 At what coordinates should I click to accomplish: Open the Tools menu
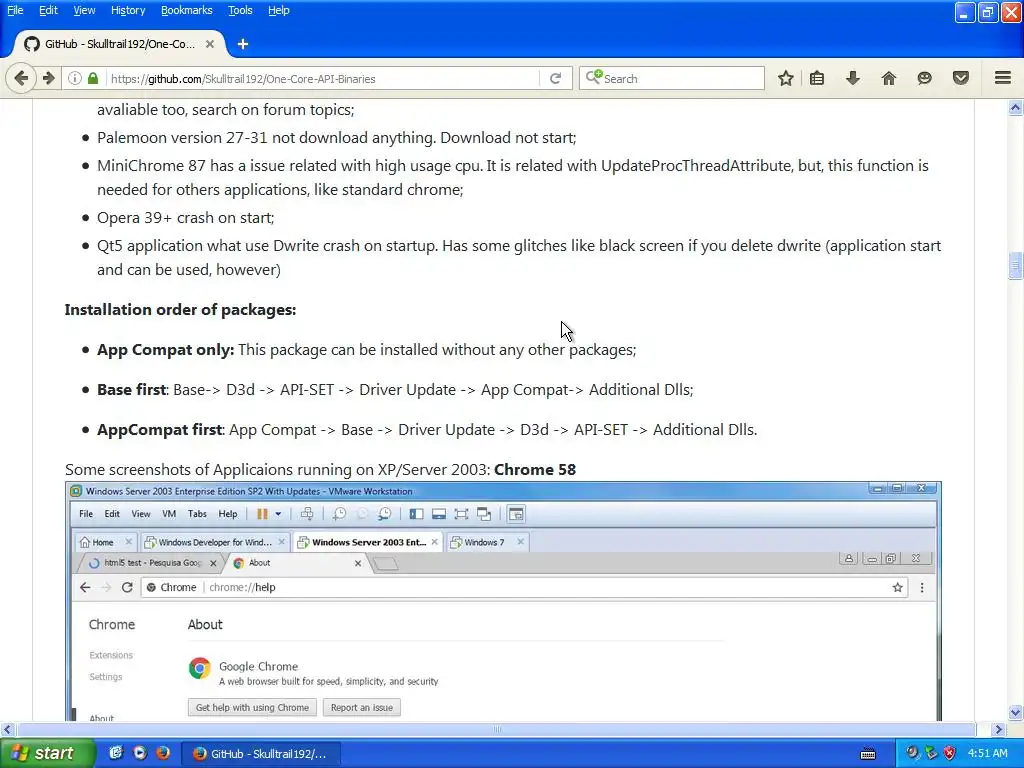[240, 10]
